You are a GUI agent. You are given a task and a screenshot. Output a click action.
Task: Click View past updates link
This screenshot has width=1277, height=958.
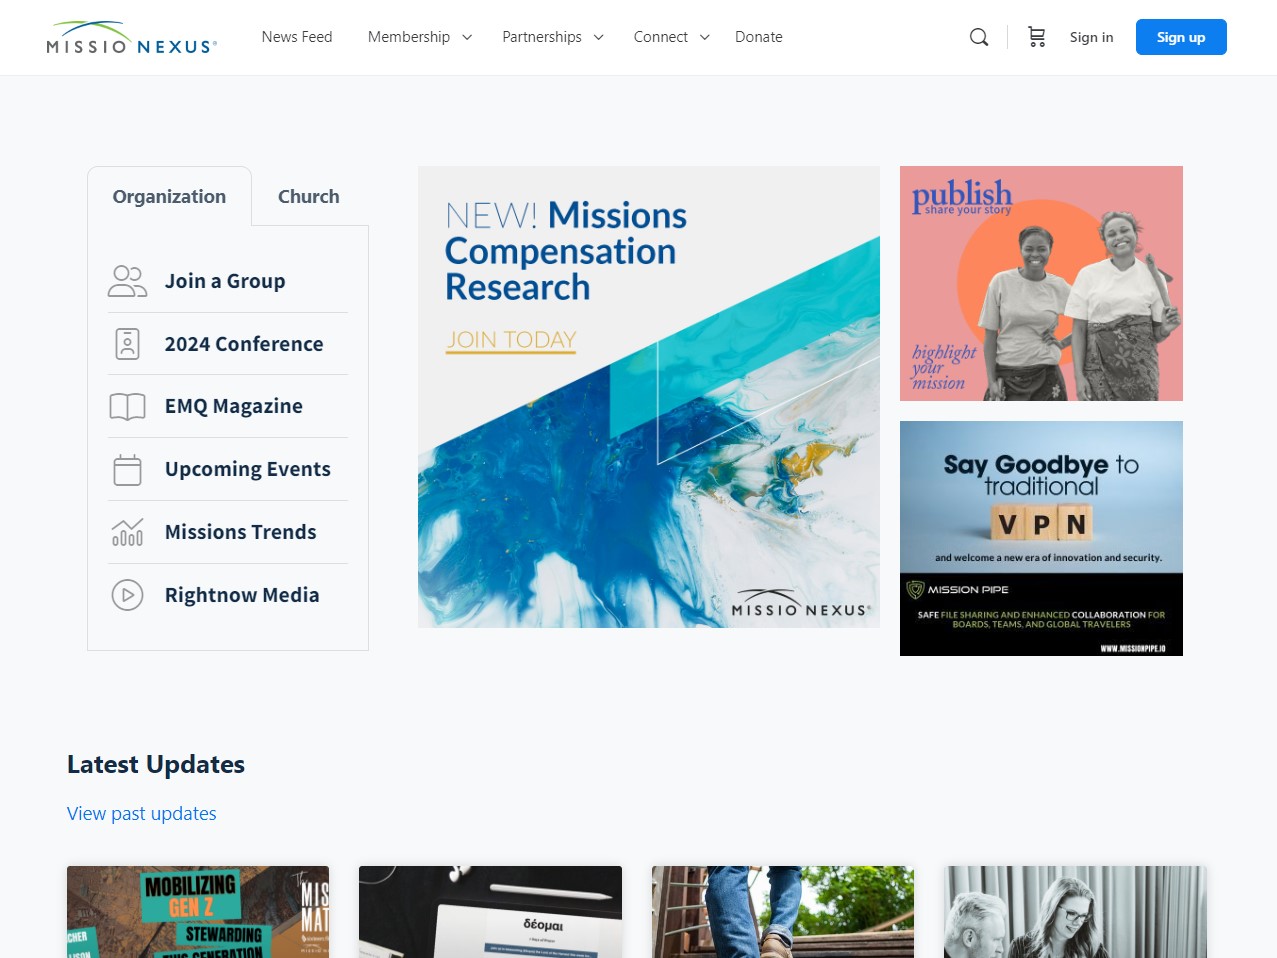pyautogui.click(x=142, y=814)
